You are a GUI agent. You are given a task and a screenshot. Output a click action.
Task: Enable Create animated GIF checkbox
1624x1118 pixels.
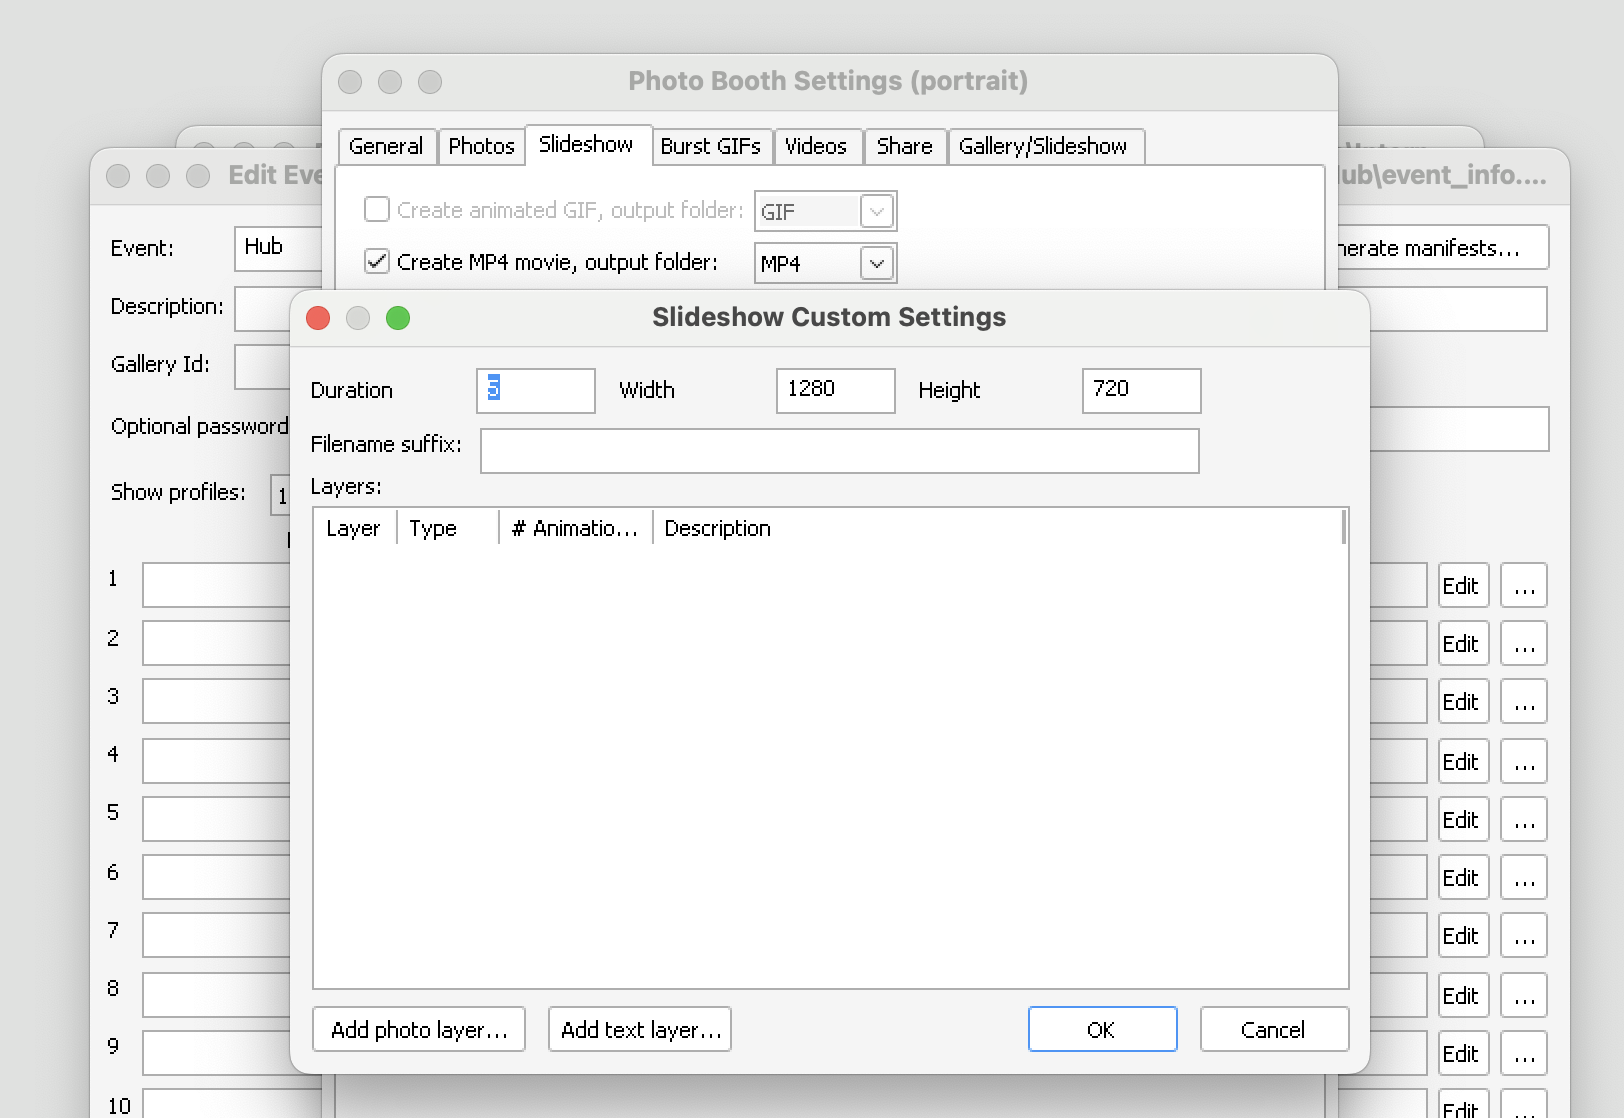click(377, 210)
